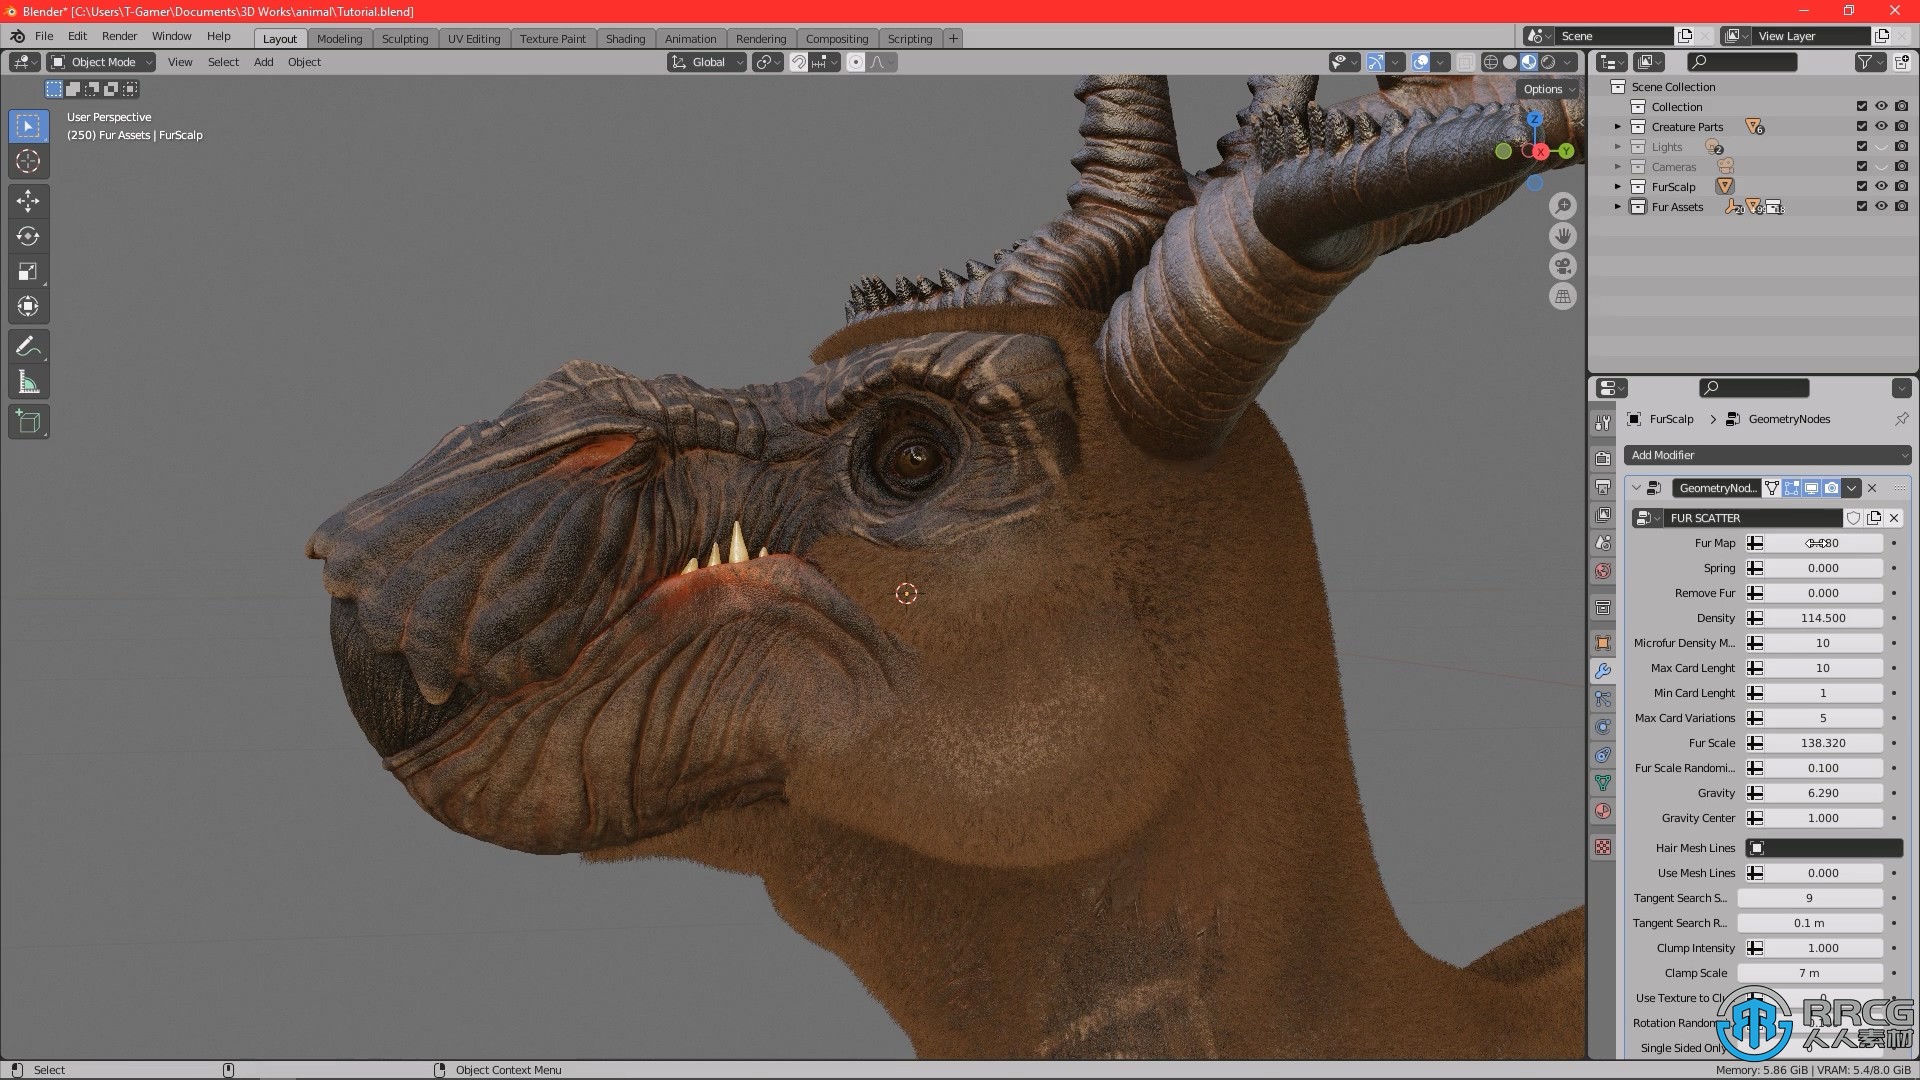Select the Measure tool
This screenshot has height=1080, width=1920.
pos(28,382)
